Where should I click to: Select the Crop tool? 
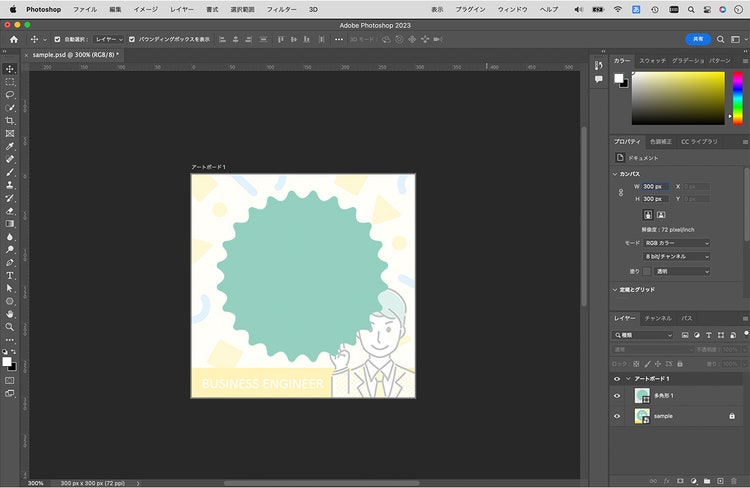tap(10, 121)
